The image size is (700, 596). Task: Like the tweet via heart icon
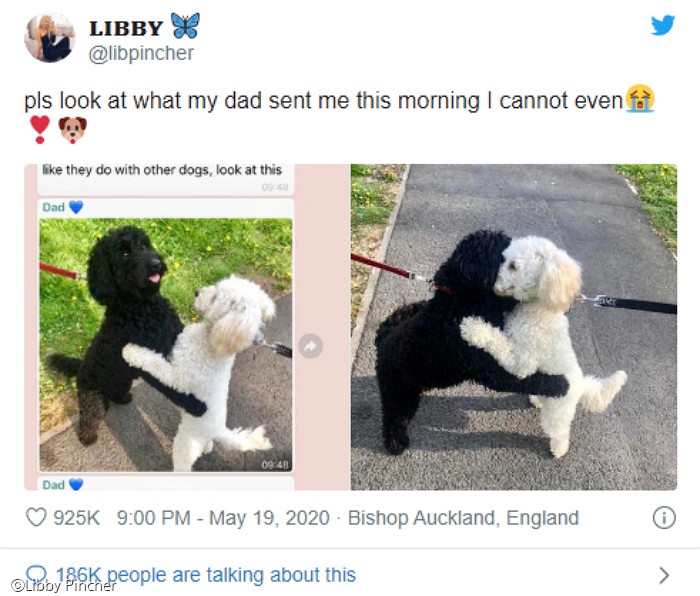pyautogui.click(x=36, y=517)
